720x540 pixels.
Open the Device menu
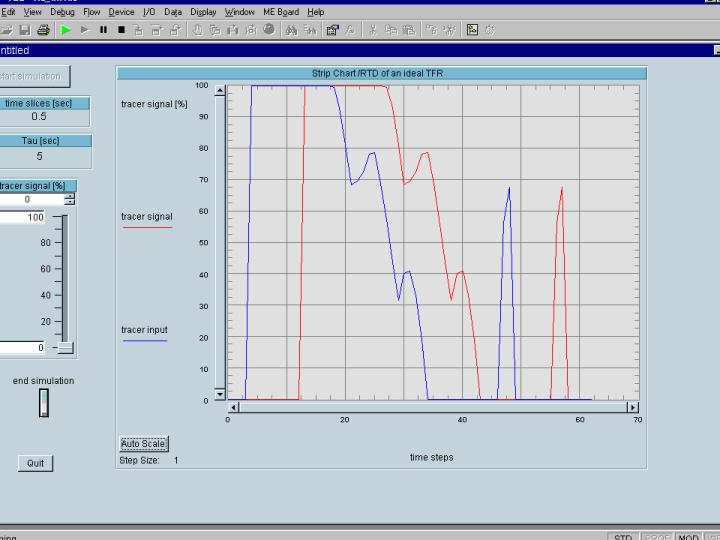tap(121, 12)
